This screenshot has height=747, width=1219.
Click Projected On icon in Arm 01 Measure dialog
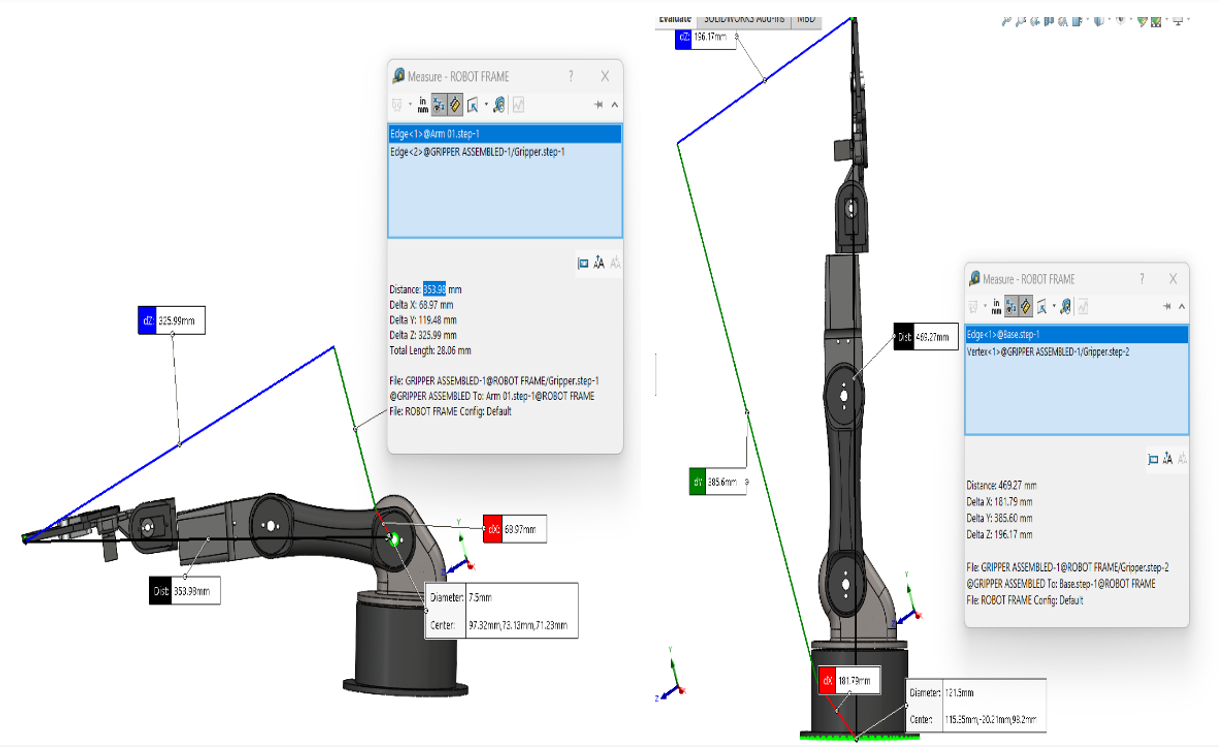[x=472, y=105]
